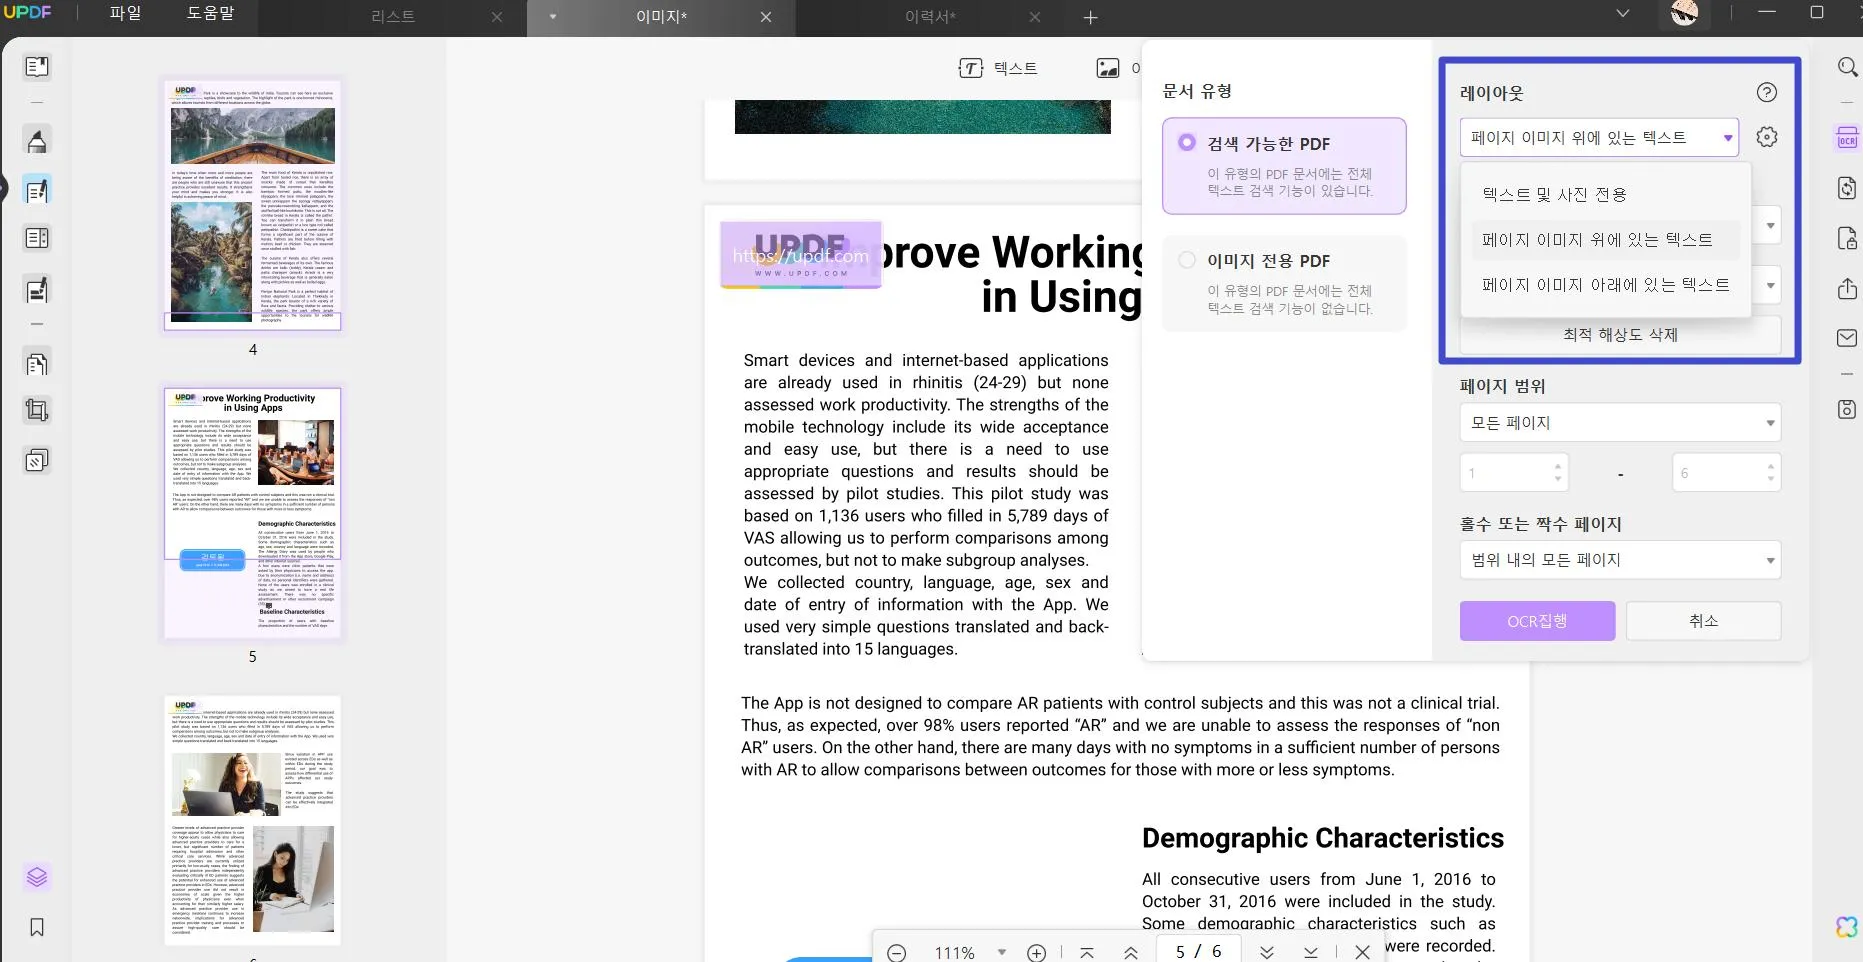The height and width of the screenshot is (962, 1863).
Task: Open the Protect PDF lock icon
Action: pyautogui.click(x=1847, y=238)
